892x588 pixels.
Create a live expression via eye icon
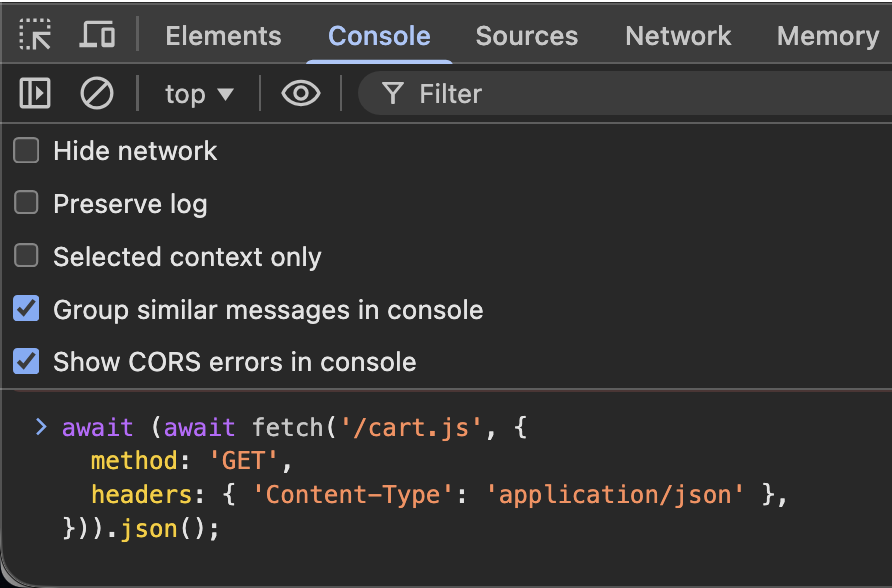pyautogui.click(x=300, y=94)
